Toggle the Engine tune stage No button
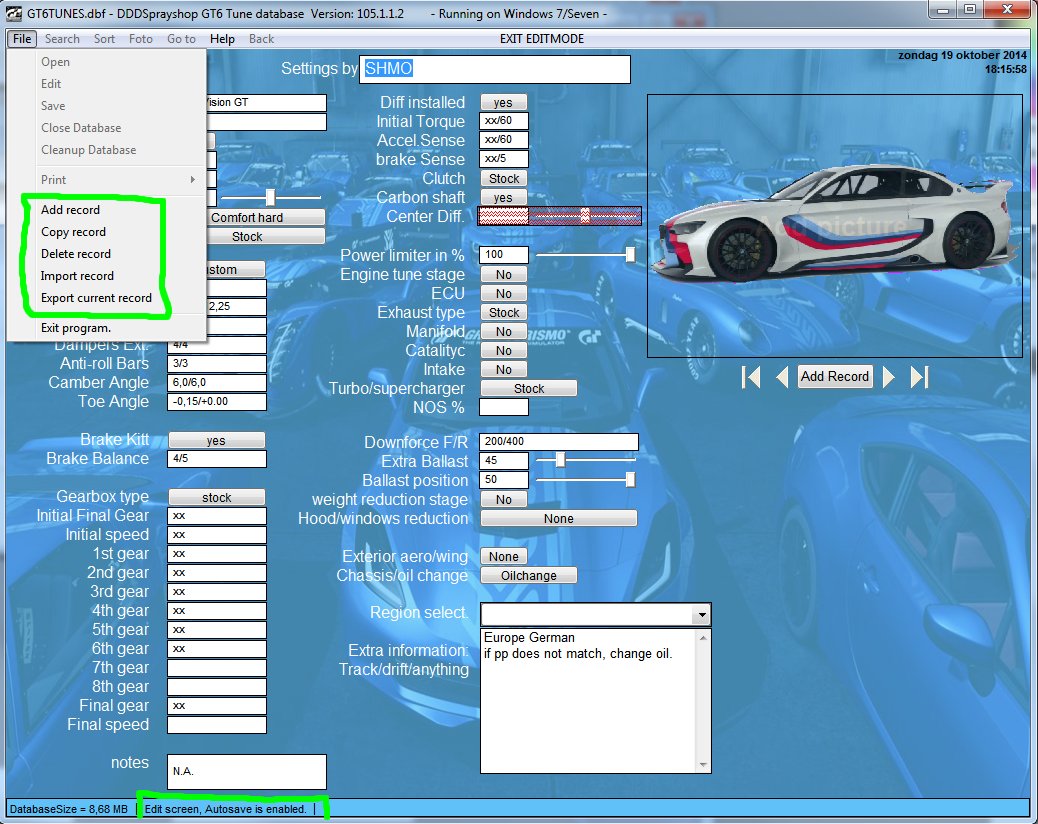 point(504,275)
